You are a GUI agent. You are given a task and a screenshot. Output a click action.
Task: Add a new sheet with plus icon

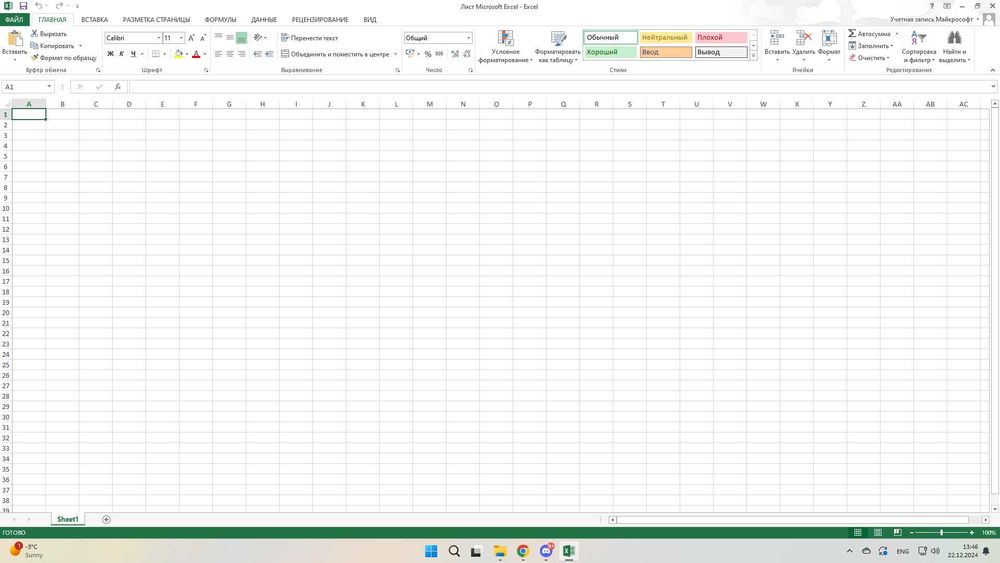107,520
